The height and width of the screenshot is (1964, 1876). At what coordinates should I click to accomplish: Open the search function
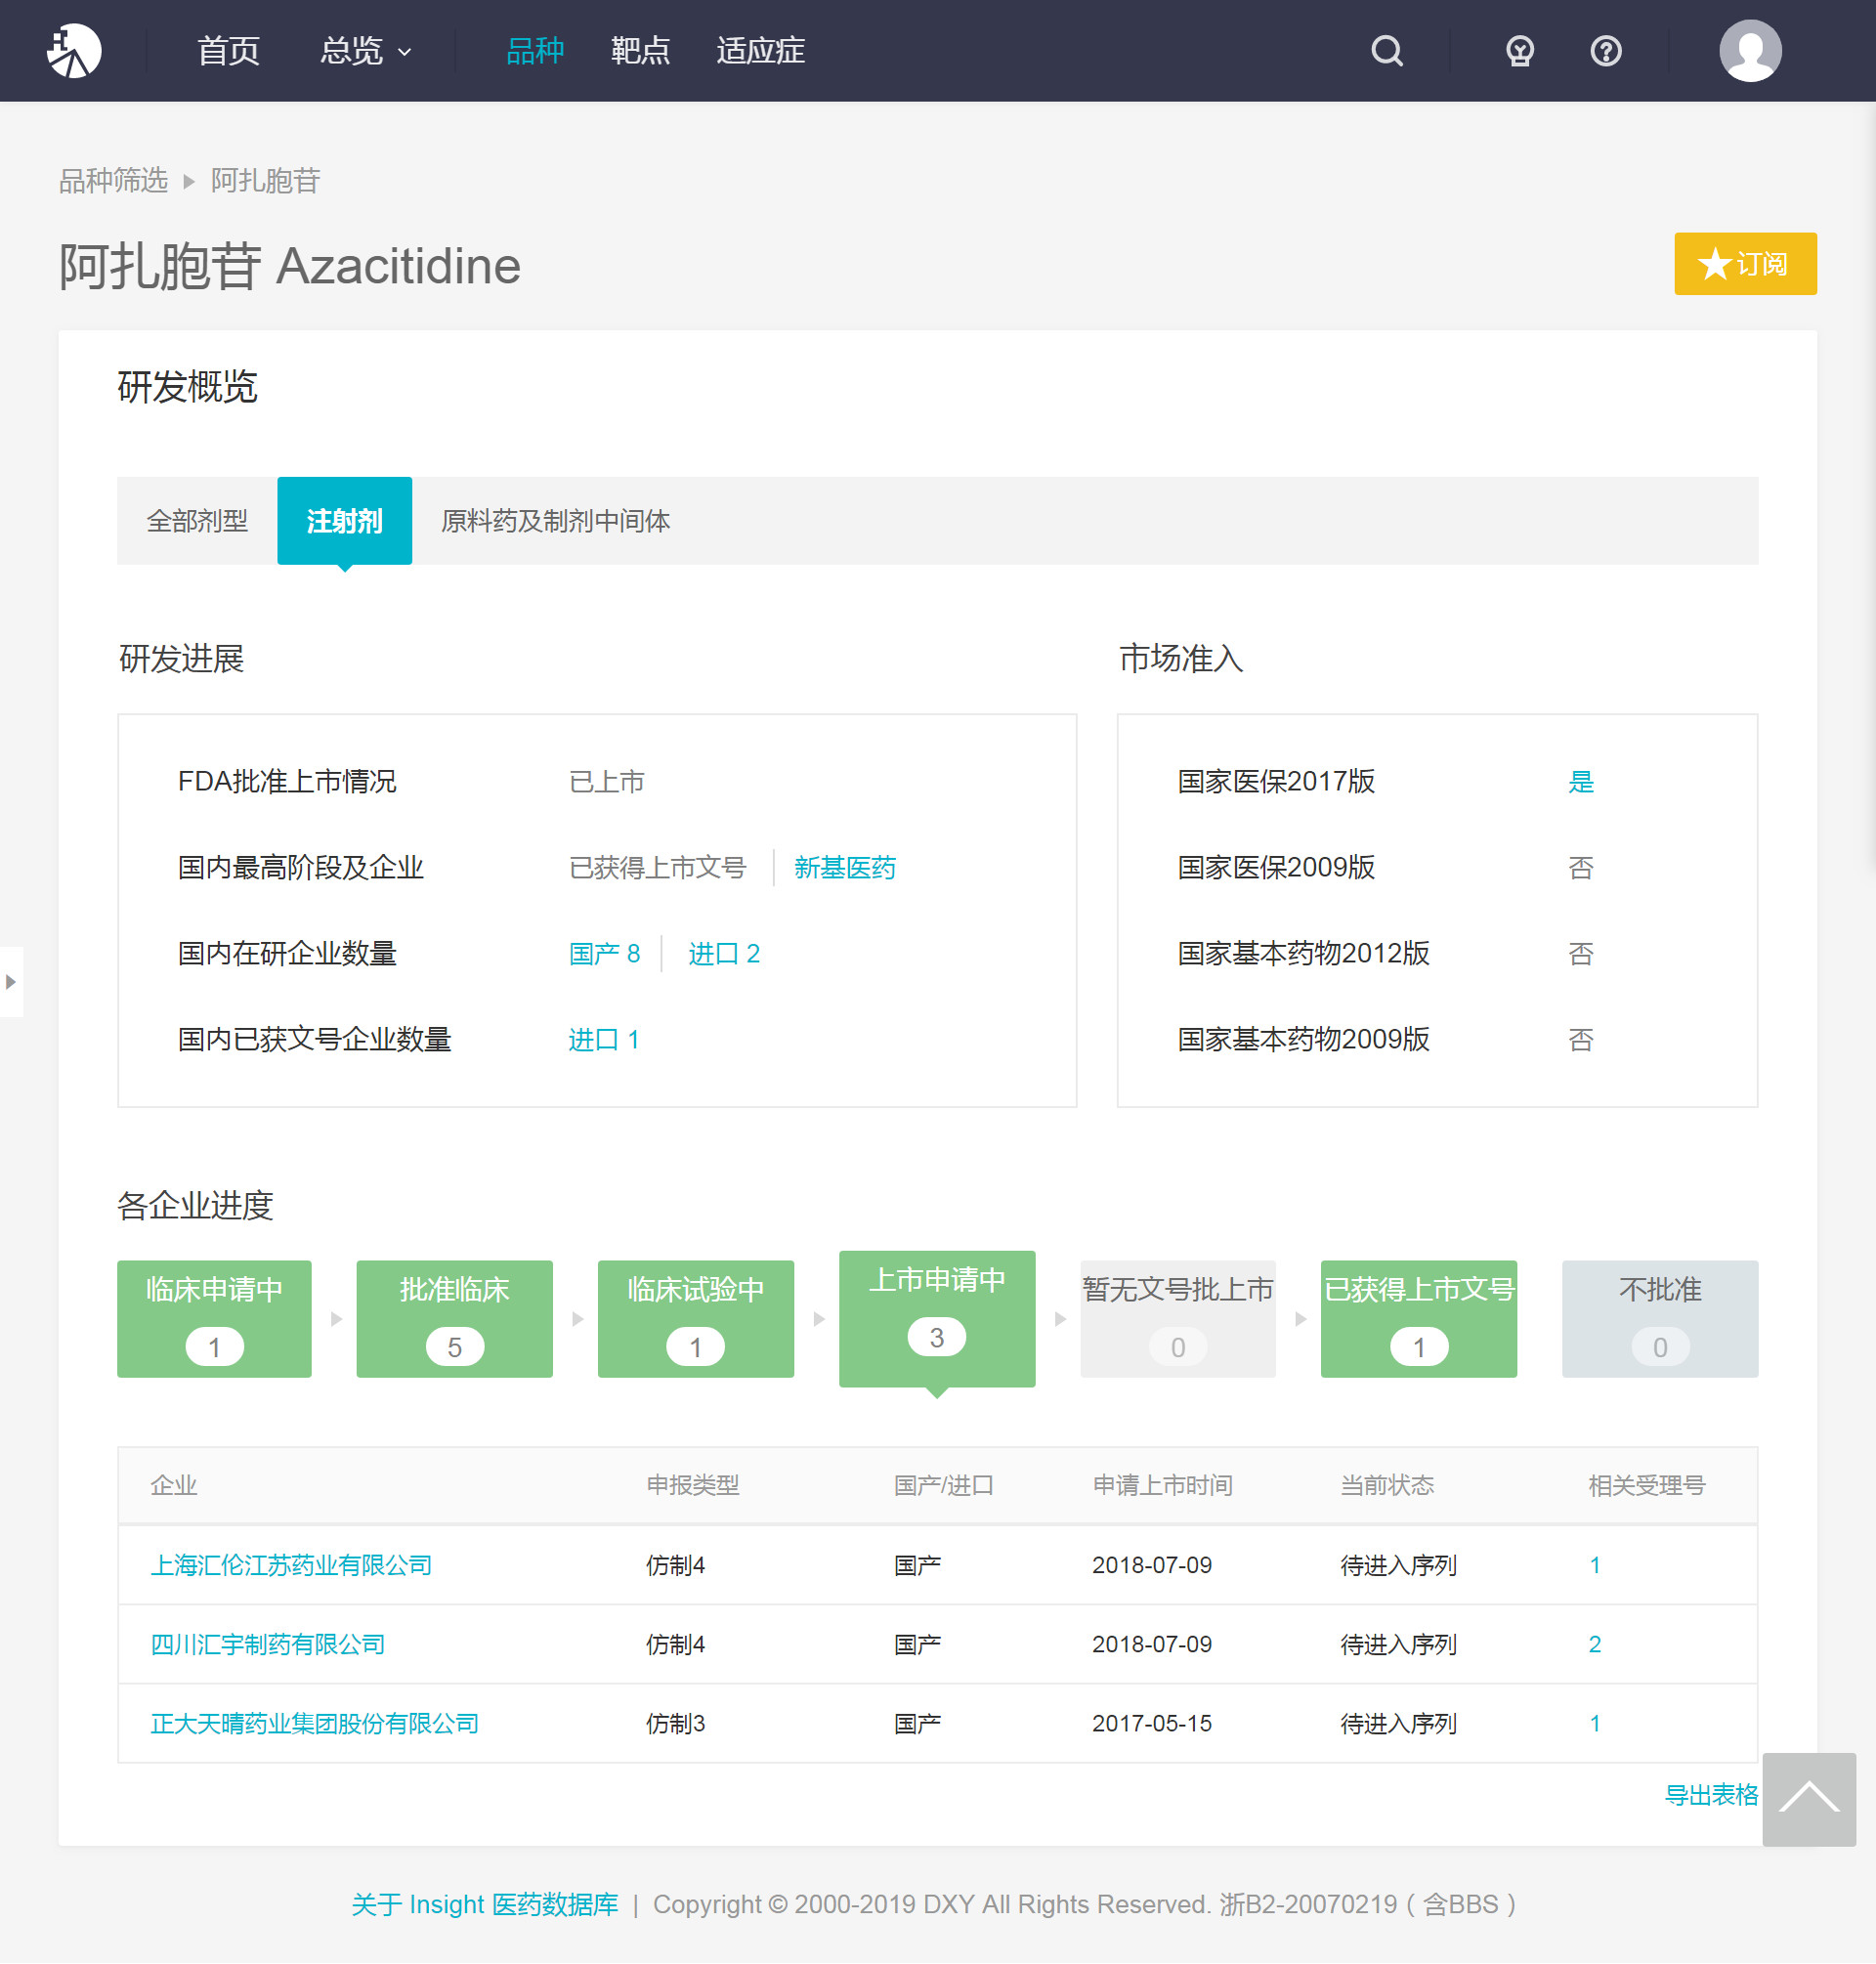coord(1386,51)
